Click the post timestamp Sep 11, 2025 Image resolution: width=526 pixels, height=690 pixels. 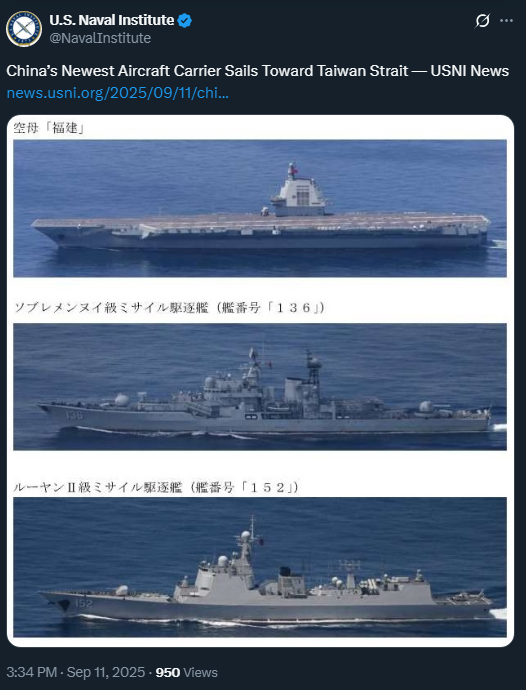(106, 672)
